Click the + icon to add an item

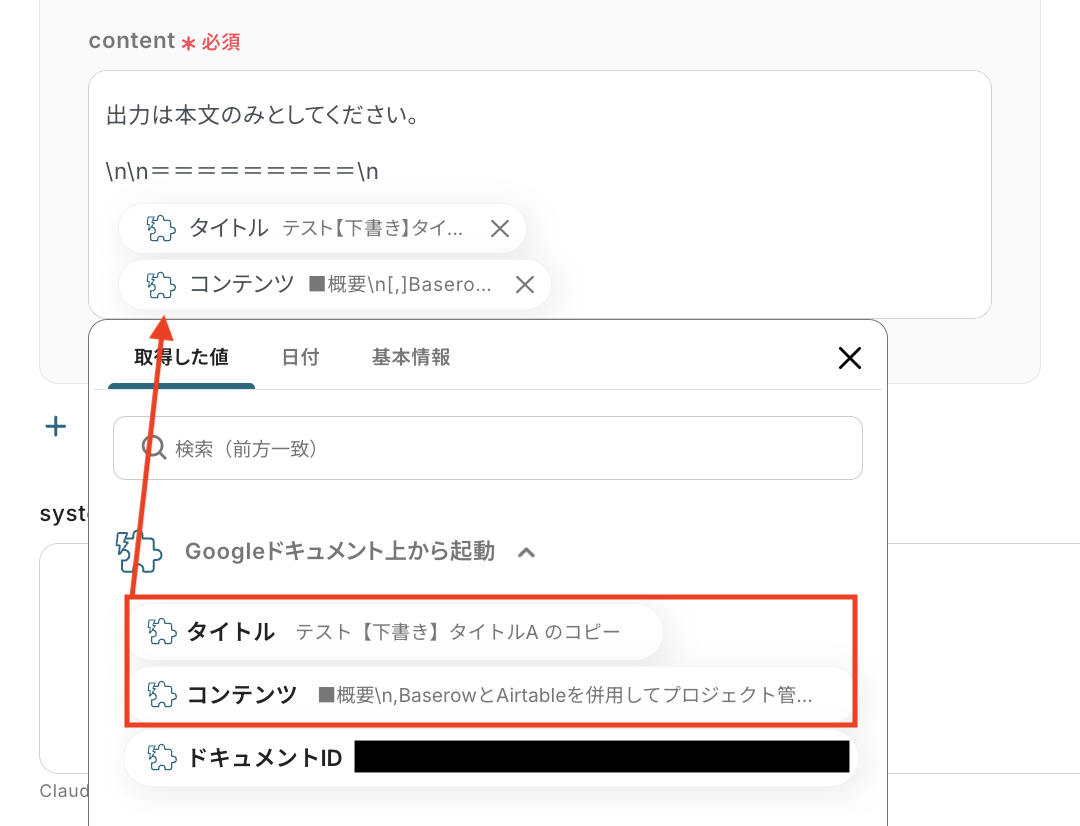pyautogui.click(x=55, y=426)
